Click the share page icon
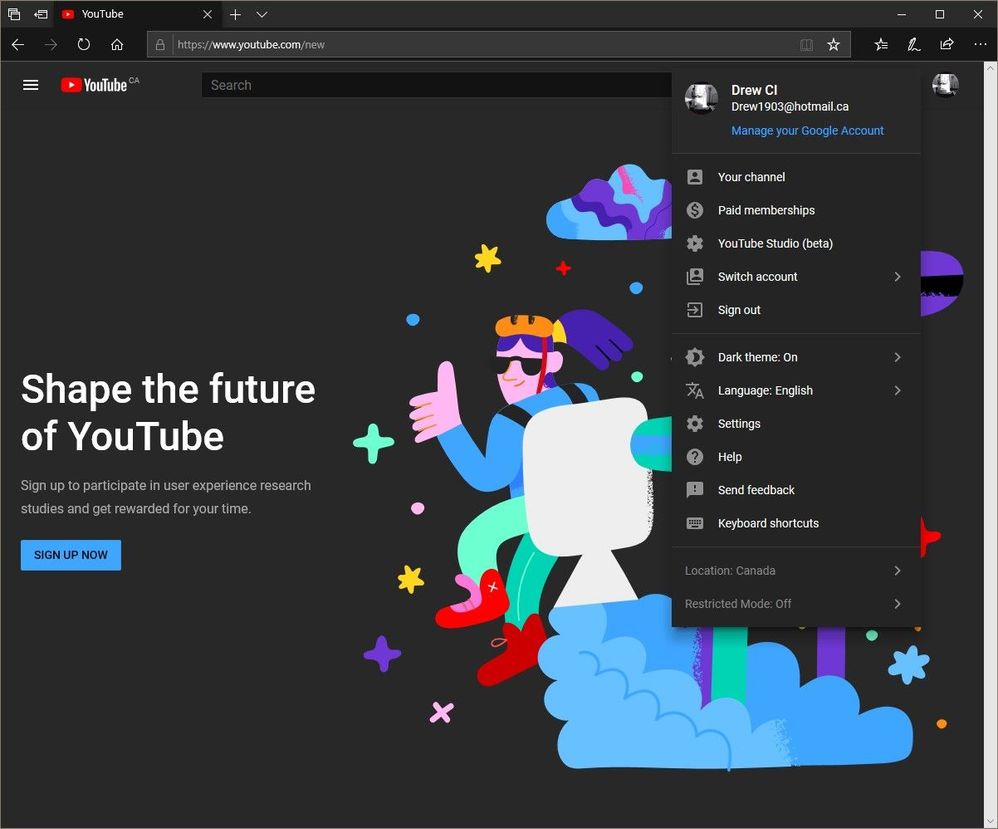This screenshot has height=829, width=998. (x=946, y=45)
